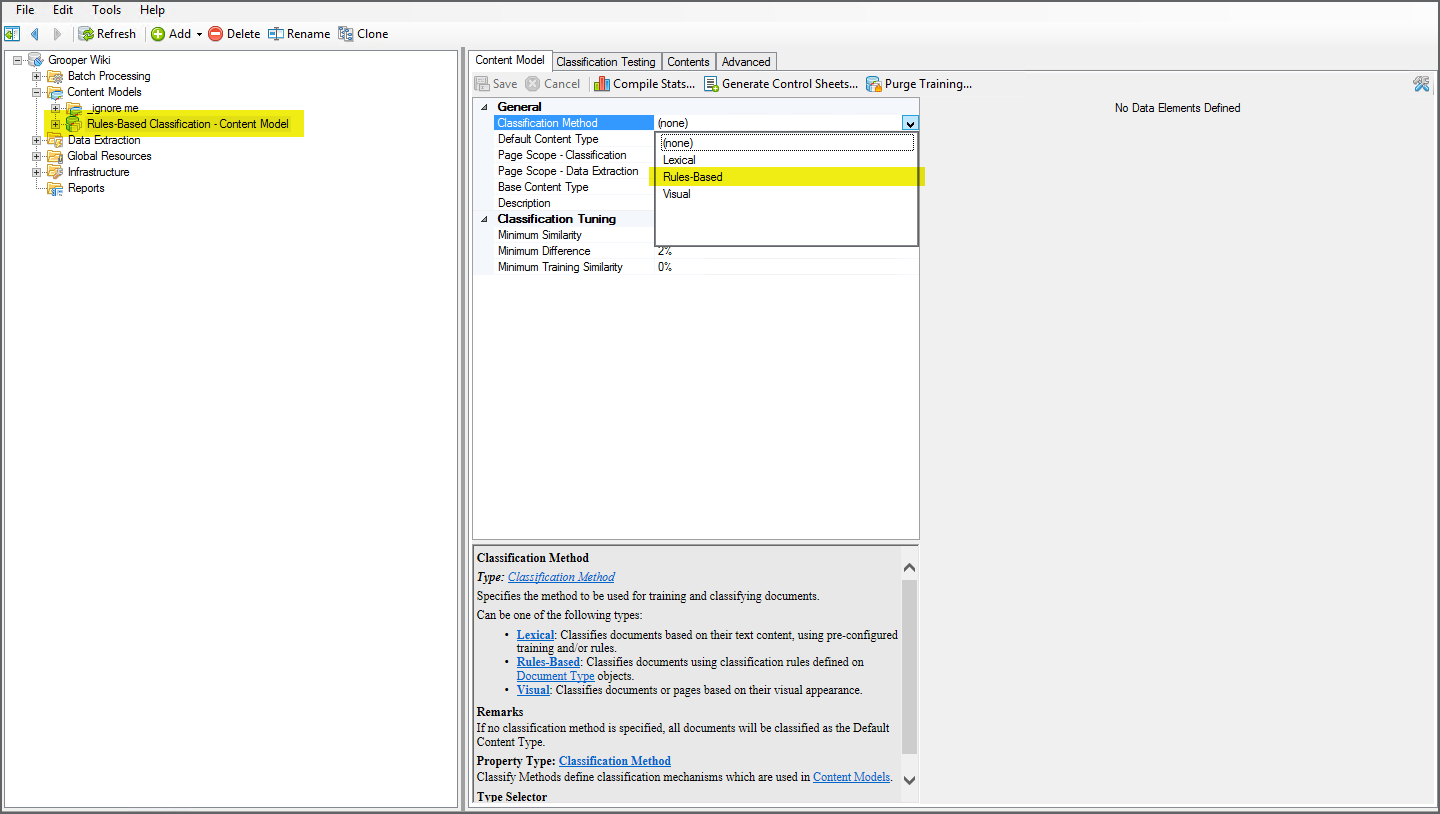Image resolution: width=1440 pixels, height=814 pixels.
Task: Click the red Delete icon
Action: click(215, 34)
